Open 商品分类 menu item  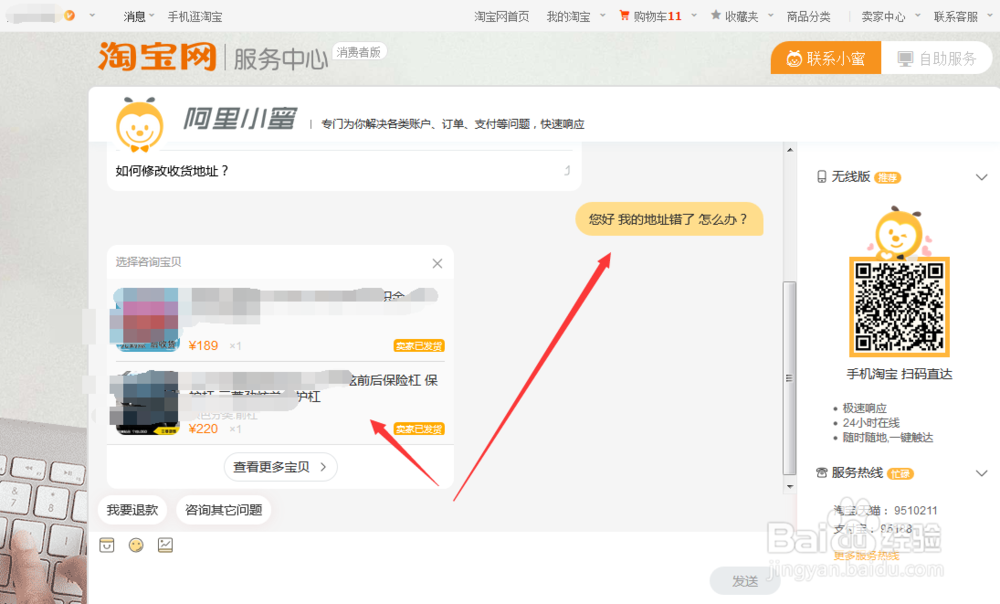coord(809,17)
